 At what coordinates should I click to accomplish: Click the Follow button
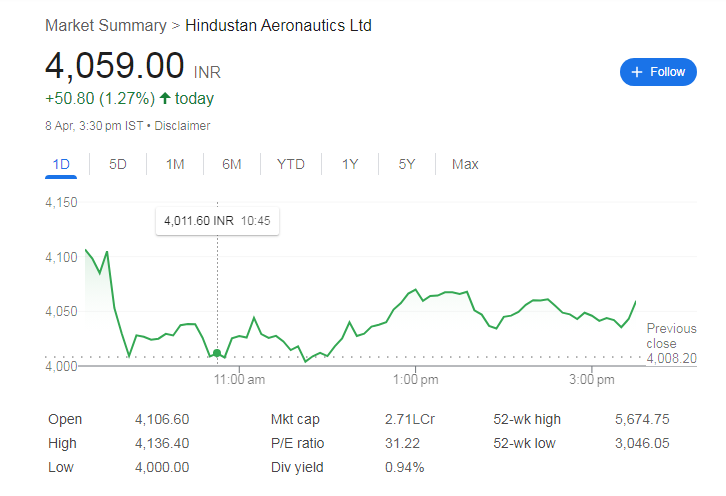click(x=658, y=72)
